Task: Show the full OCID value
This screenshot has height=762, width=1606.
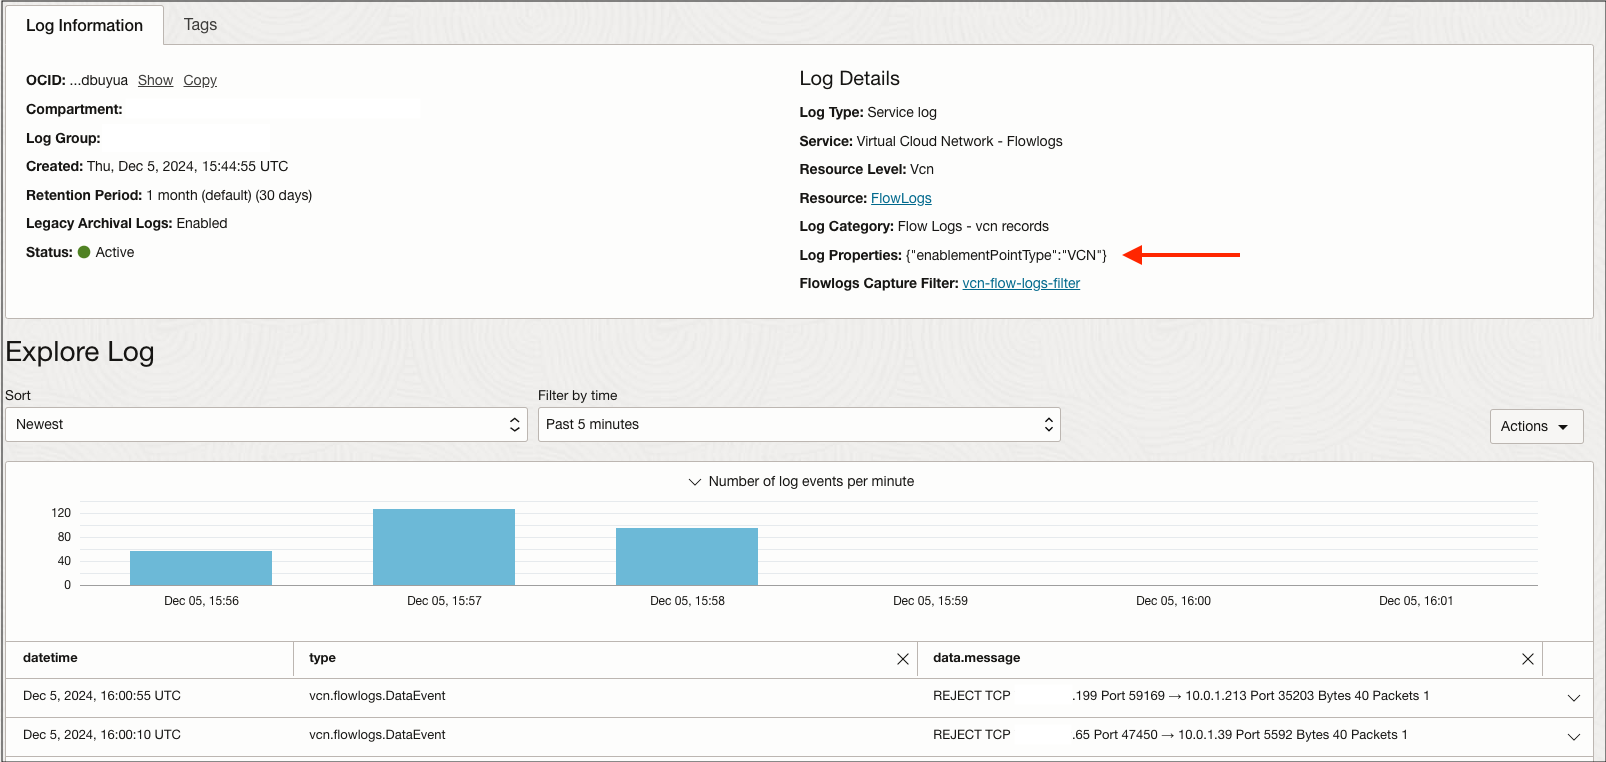Action: [x=155, y=81]
